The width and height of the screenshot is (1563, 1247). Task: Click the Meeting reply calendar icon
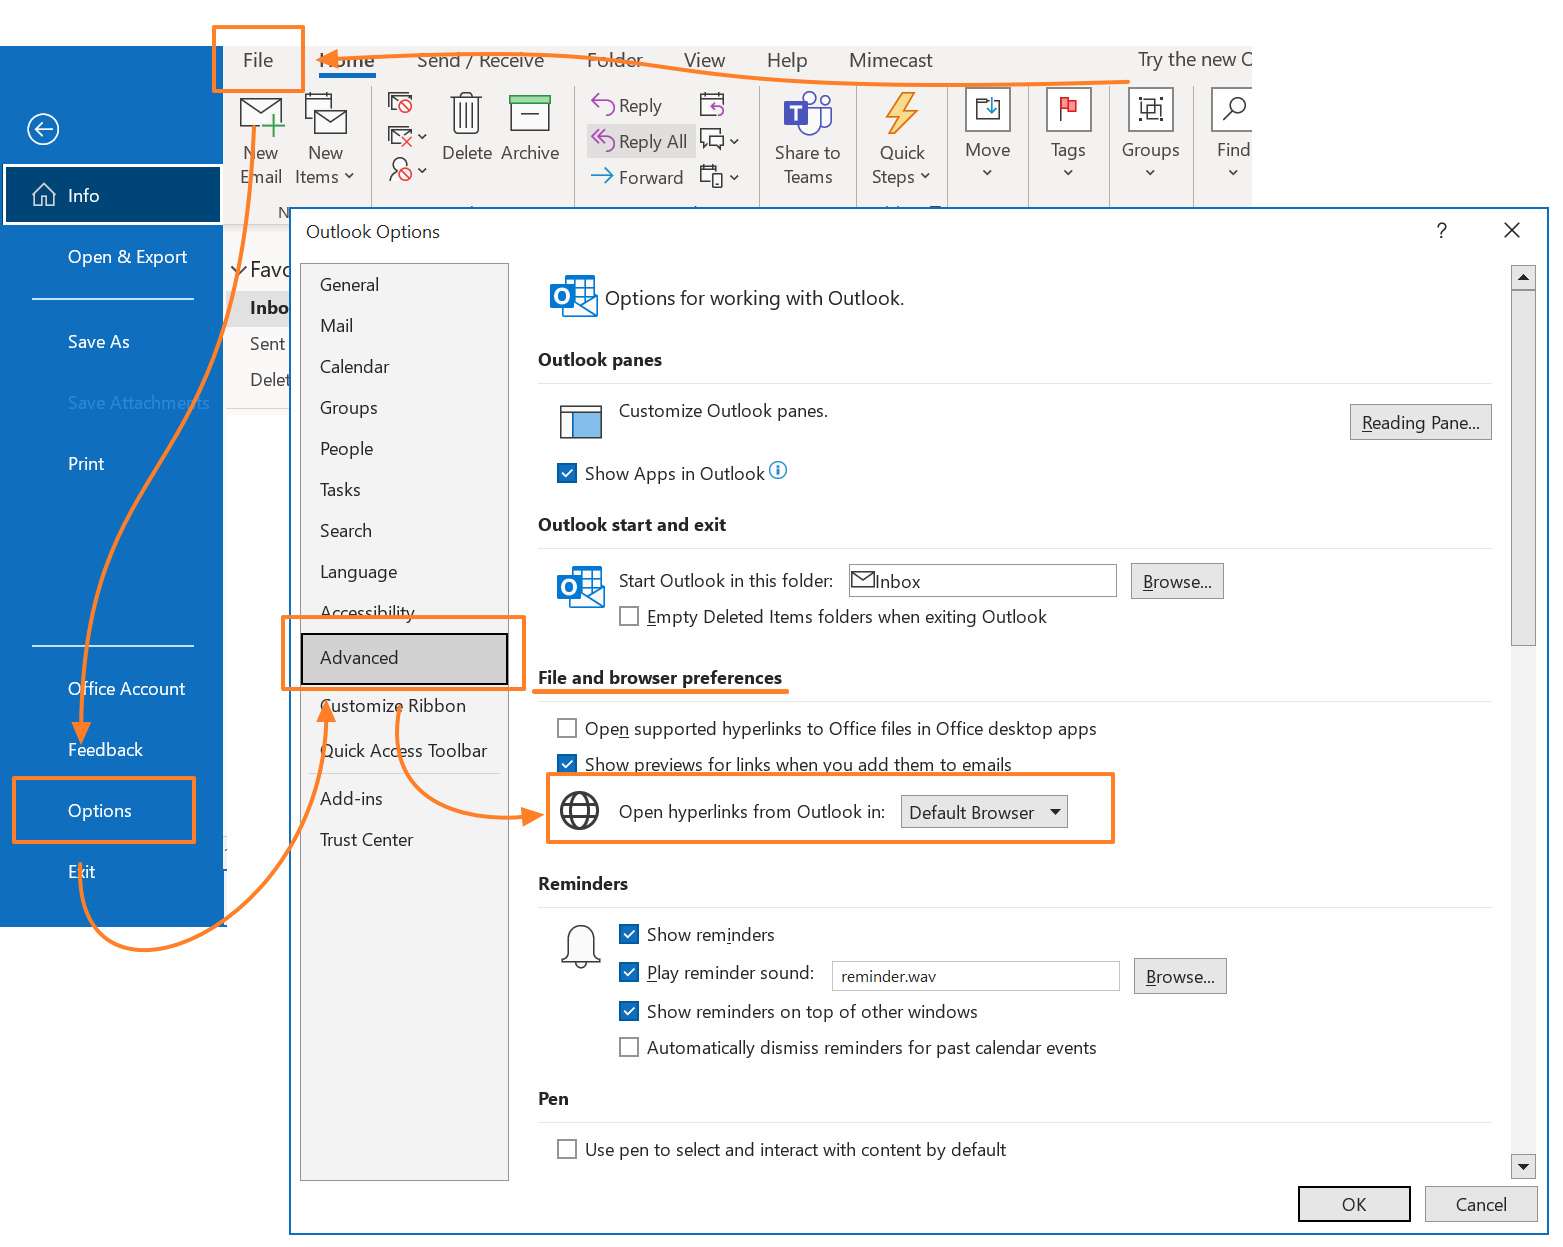[712, 104]
